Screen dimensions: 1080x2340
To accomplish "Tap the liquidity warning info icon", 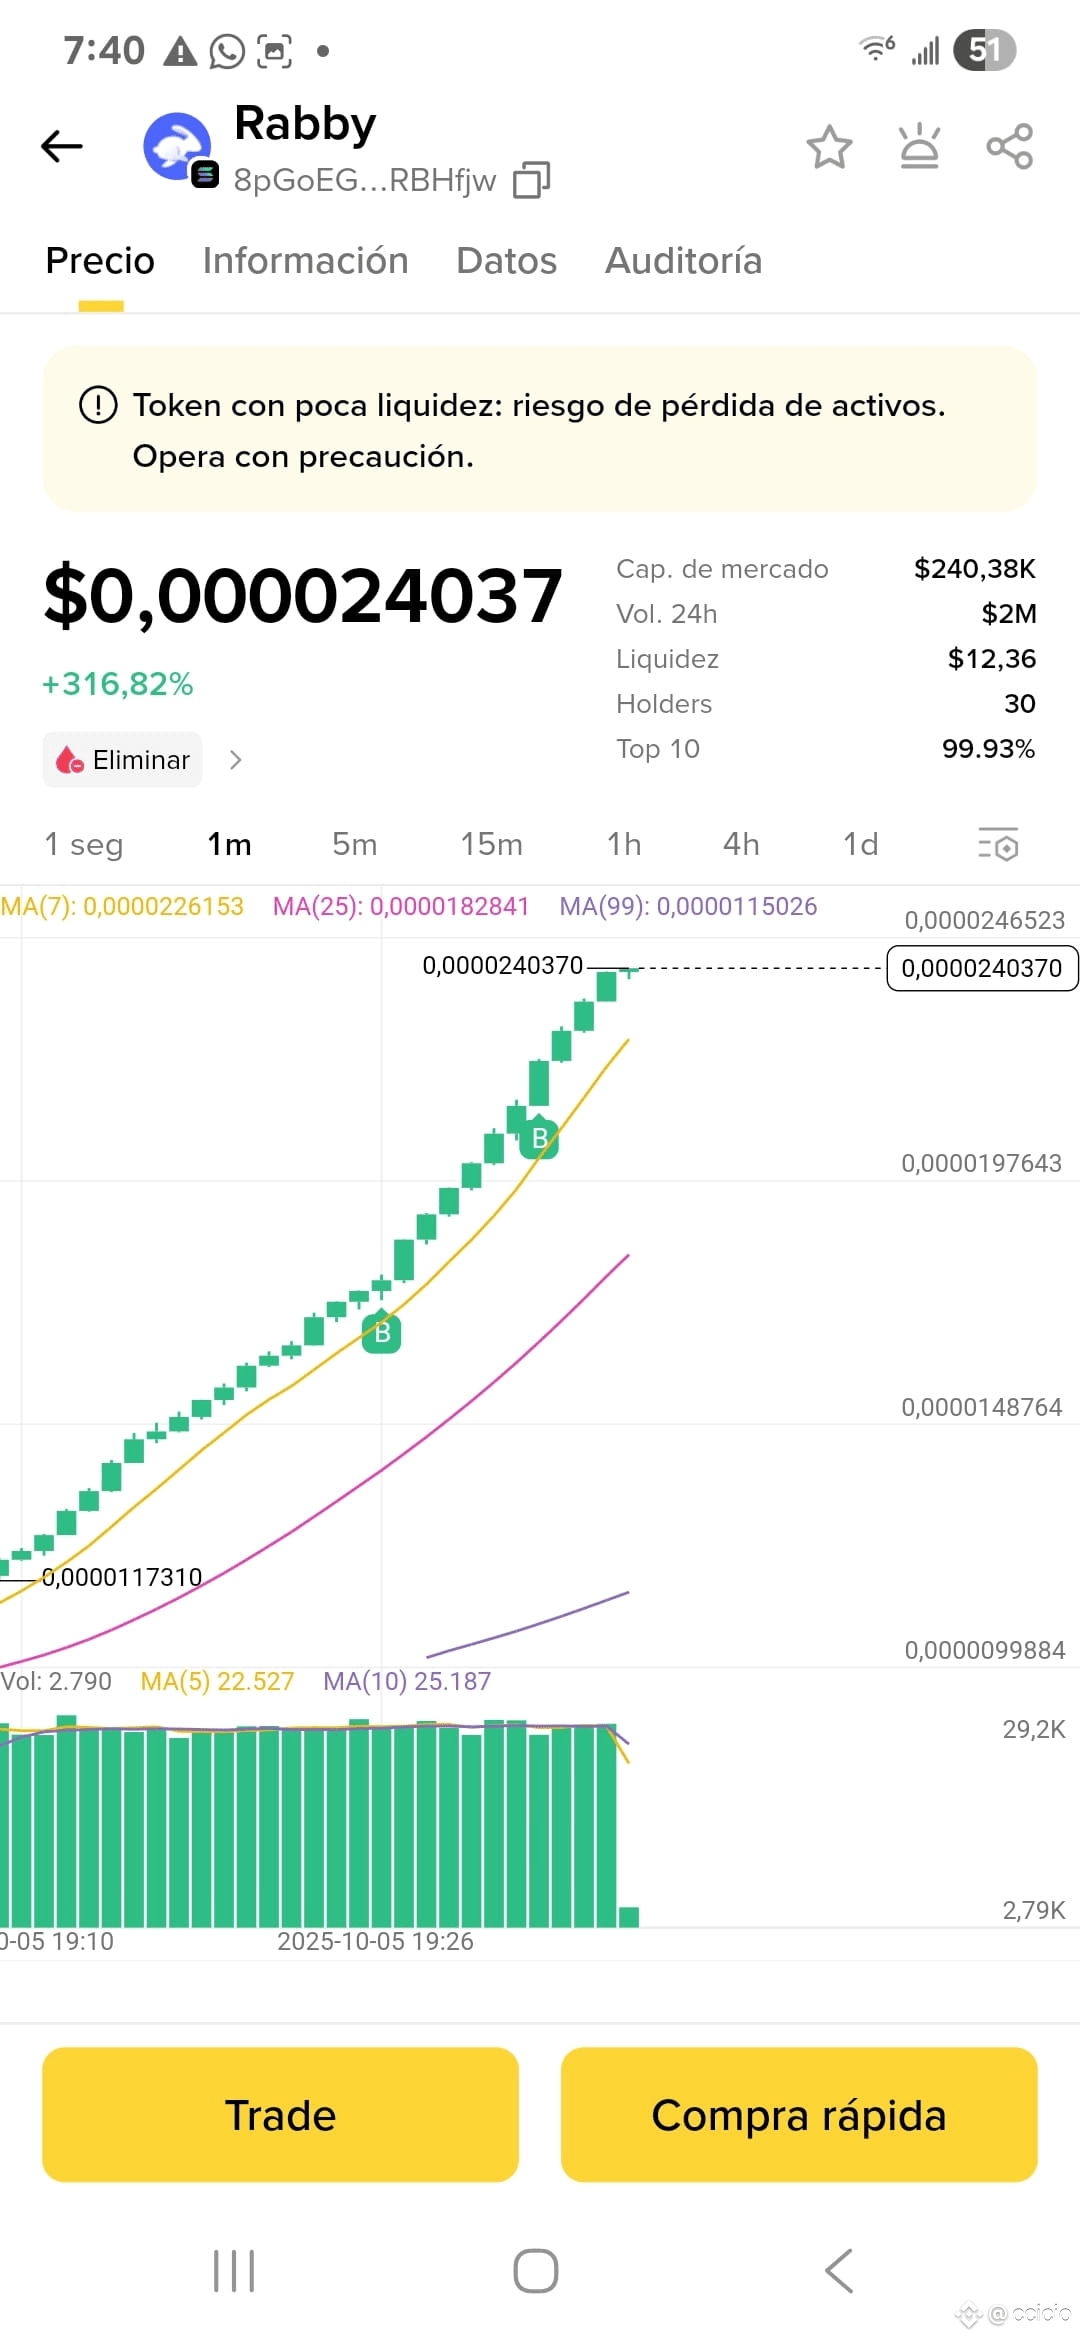I will 98,405.
